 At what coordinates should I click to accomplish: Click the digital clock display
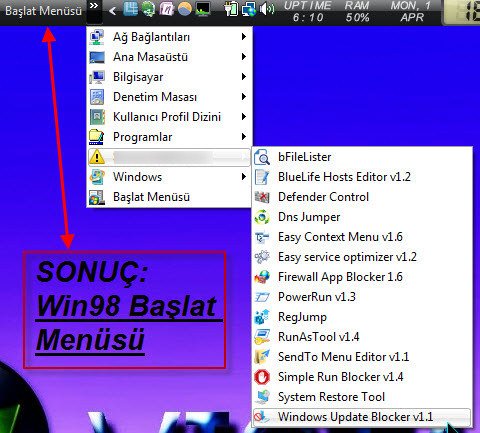(x=462, y=12)
